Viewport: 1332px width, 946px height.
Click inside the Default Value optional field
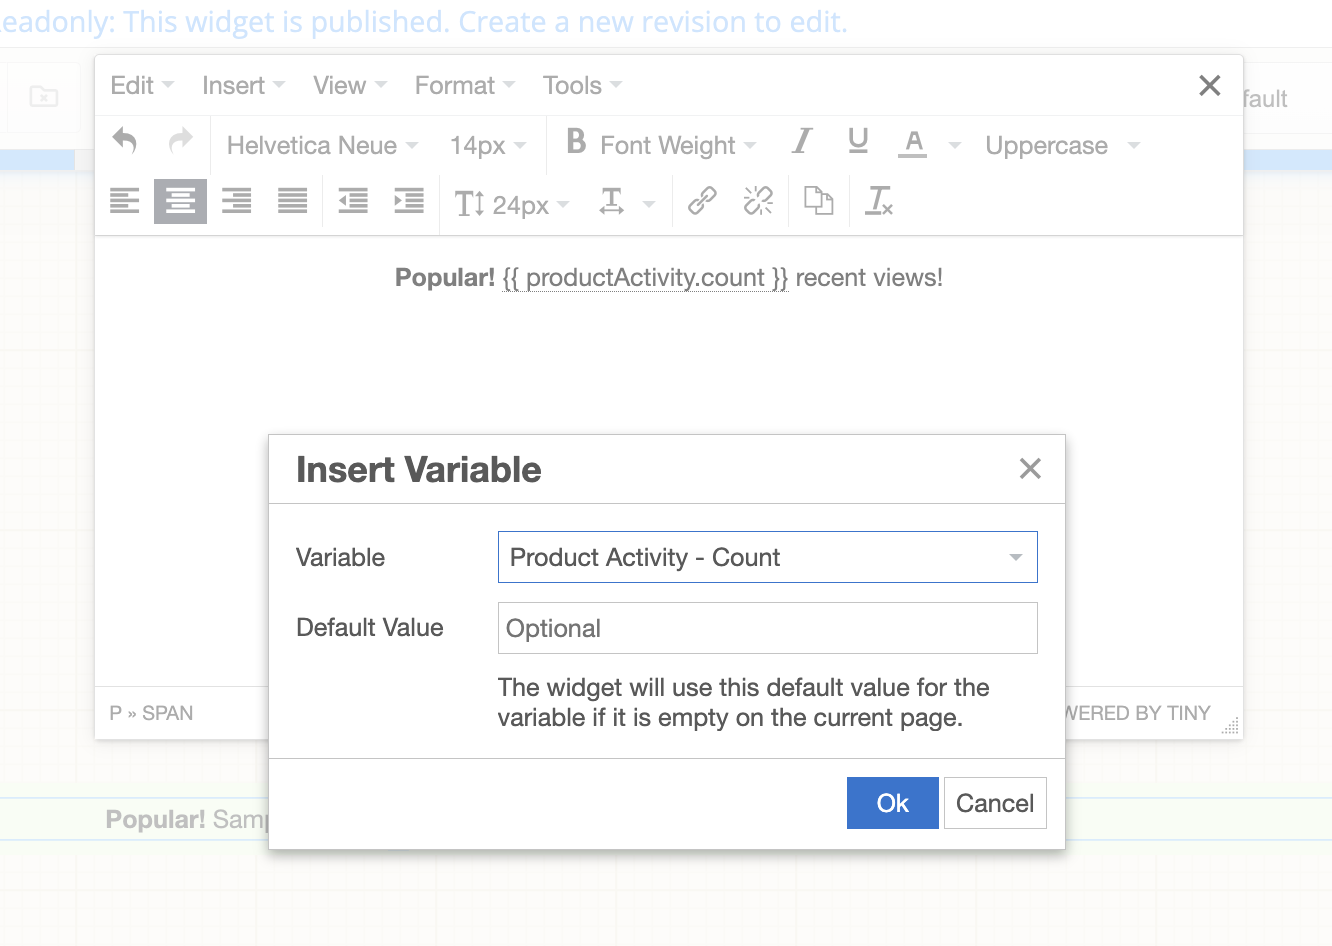coord(767,628)
